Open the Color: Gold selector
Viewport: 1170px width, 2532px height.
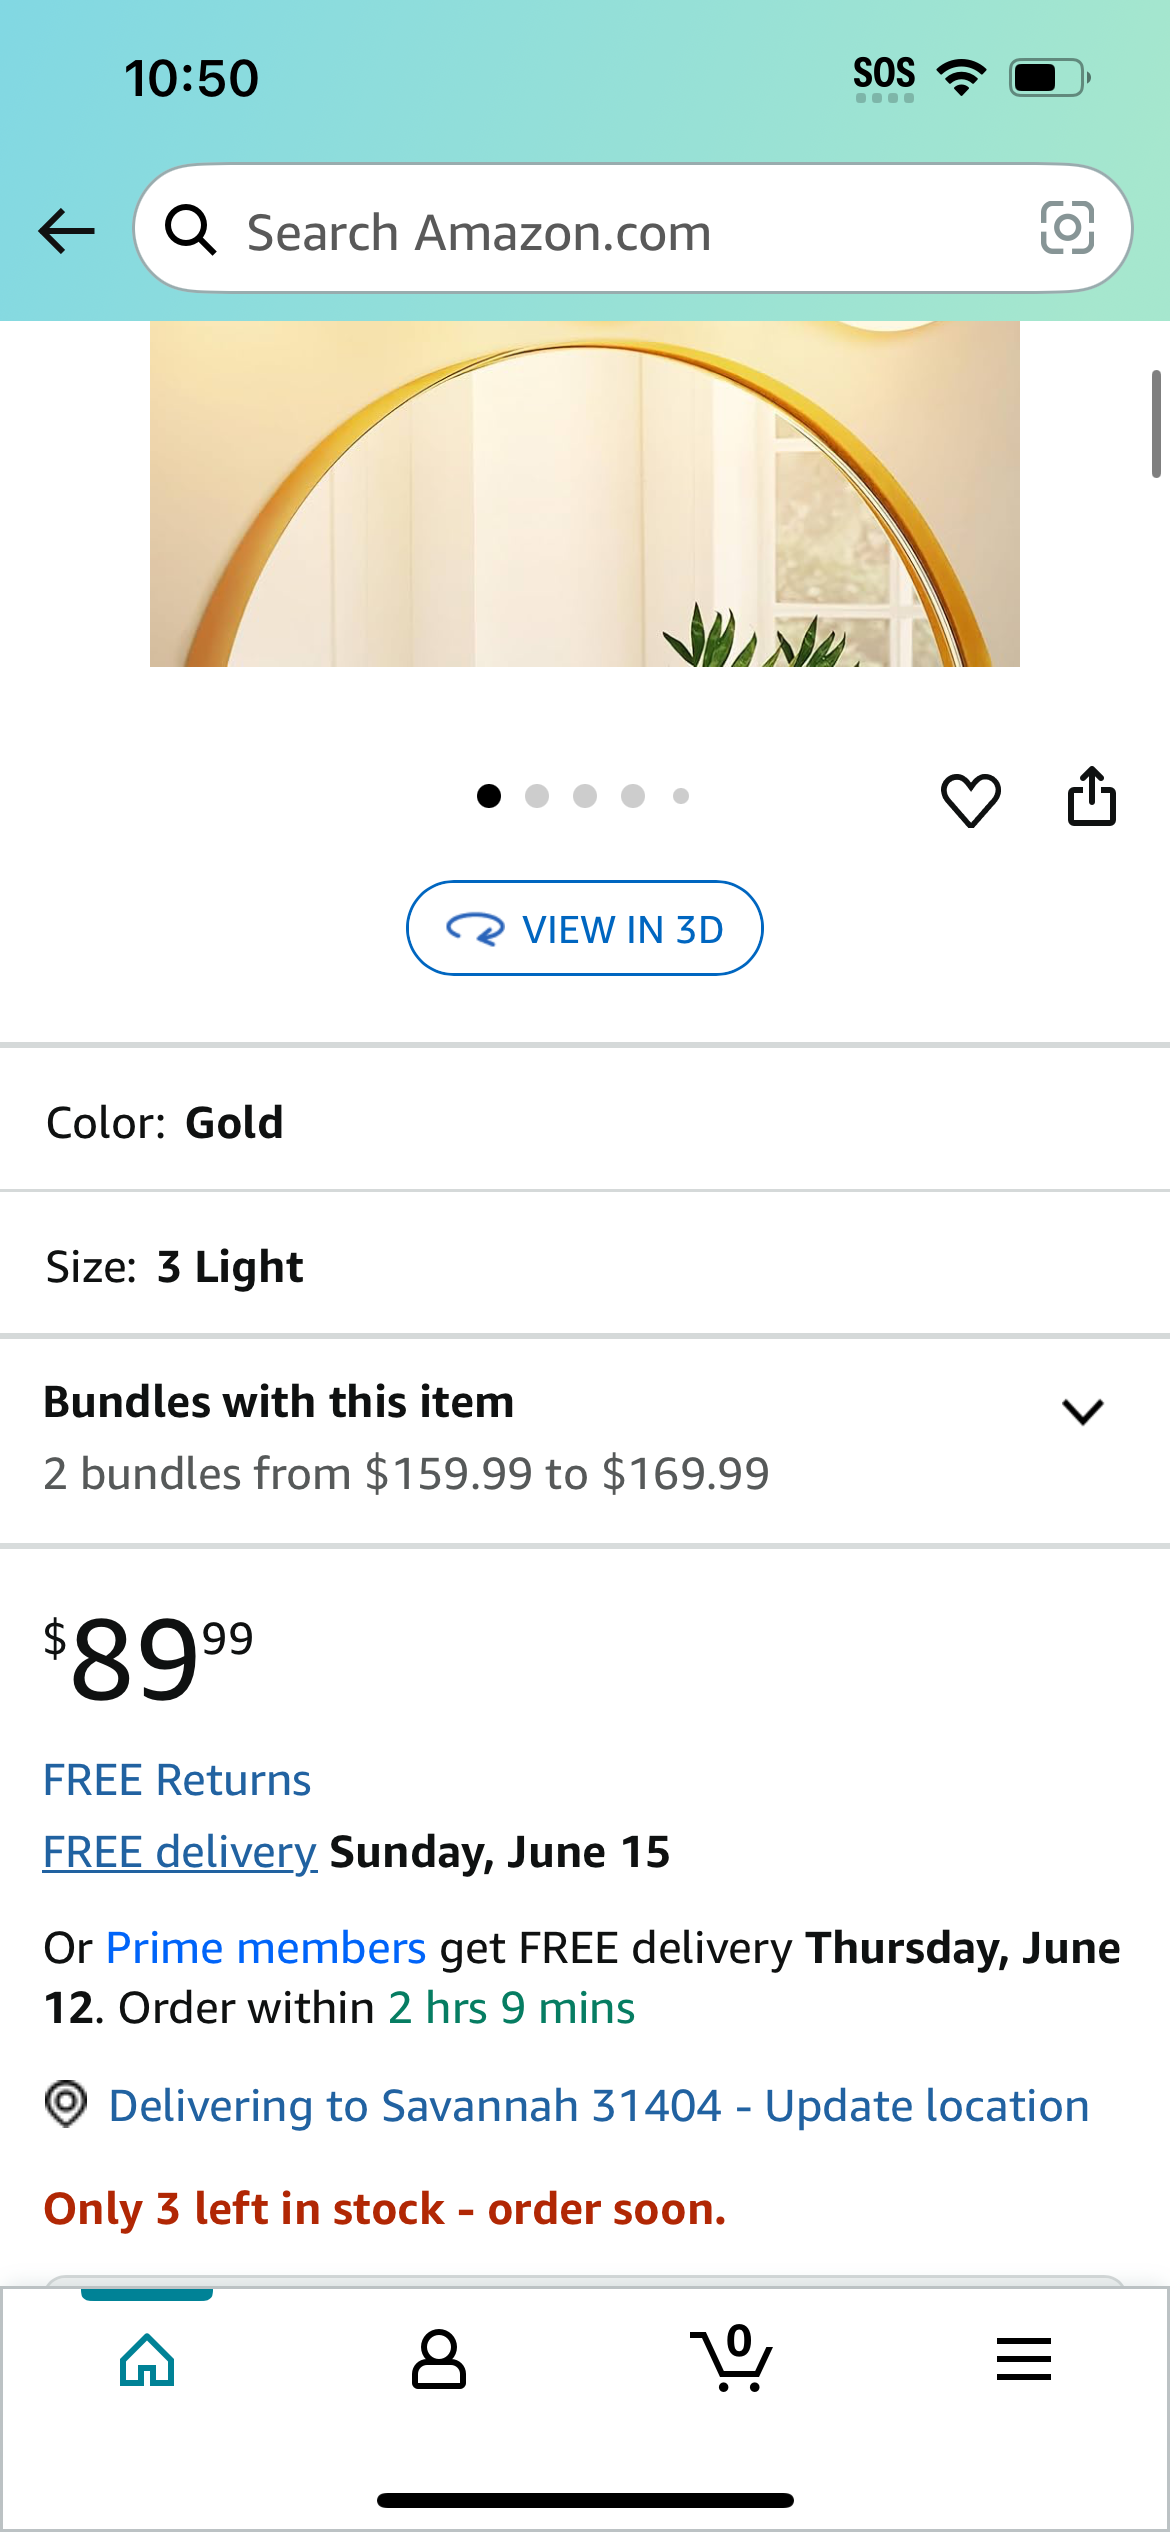pyautogui.click(x=585, y=1122)
